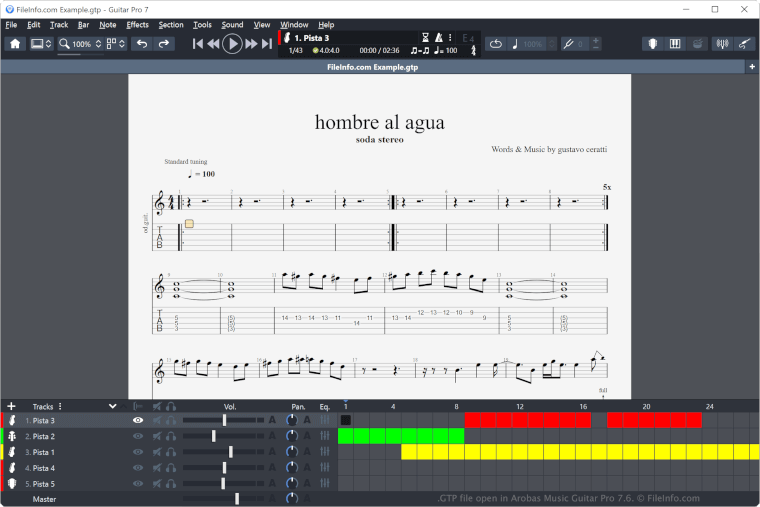Screen dimensions: 760x507
Task: Open the Effects menu
Action: (137, 24)
